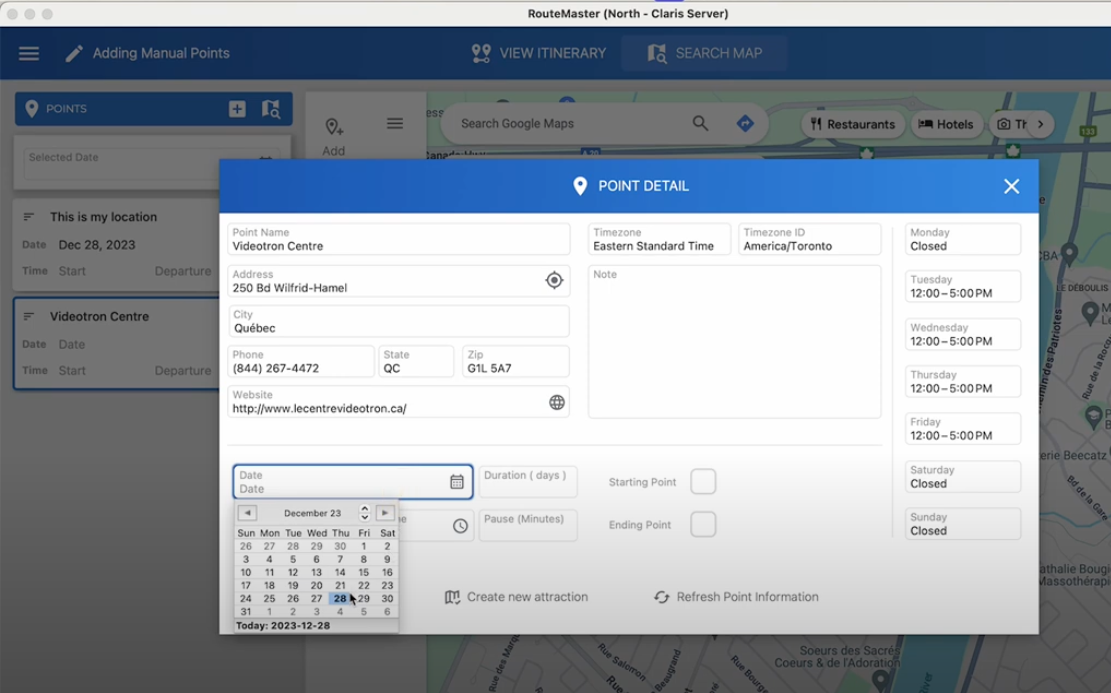Click the State field QC
Viewport: 1111px width, 693px height.
point(416,361)
